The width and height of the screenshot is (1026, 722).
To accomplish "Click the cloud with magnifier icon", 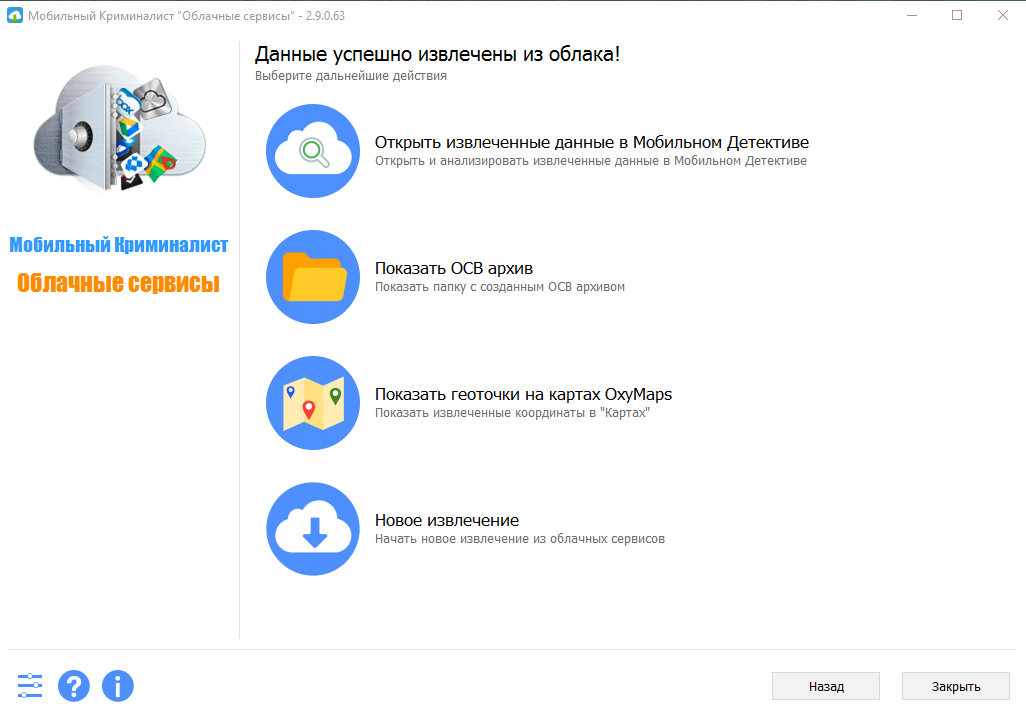I will tap(313, 151).
